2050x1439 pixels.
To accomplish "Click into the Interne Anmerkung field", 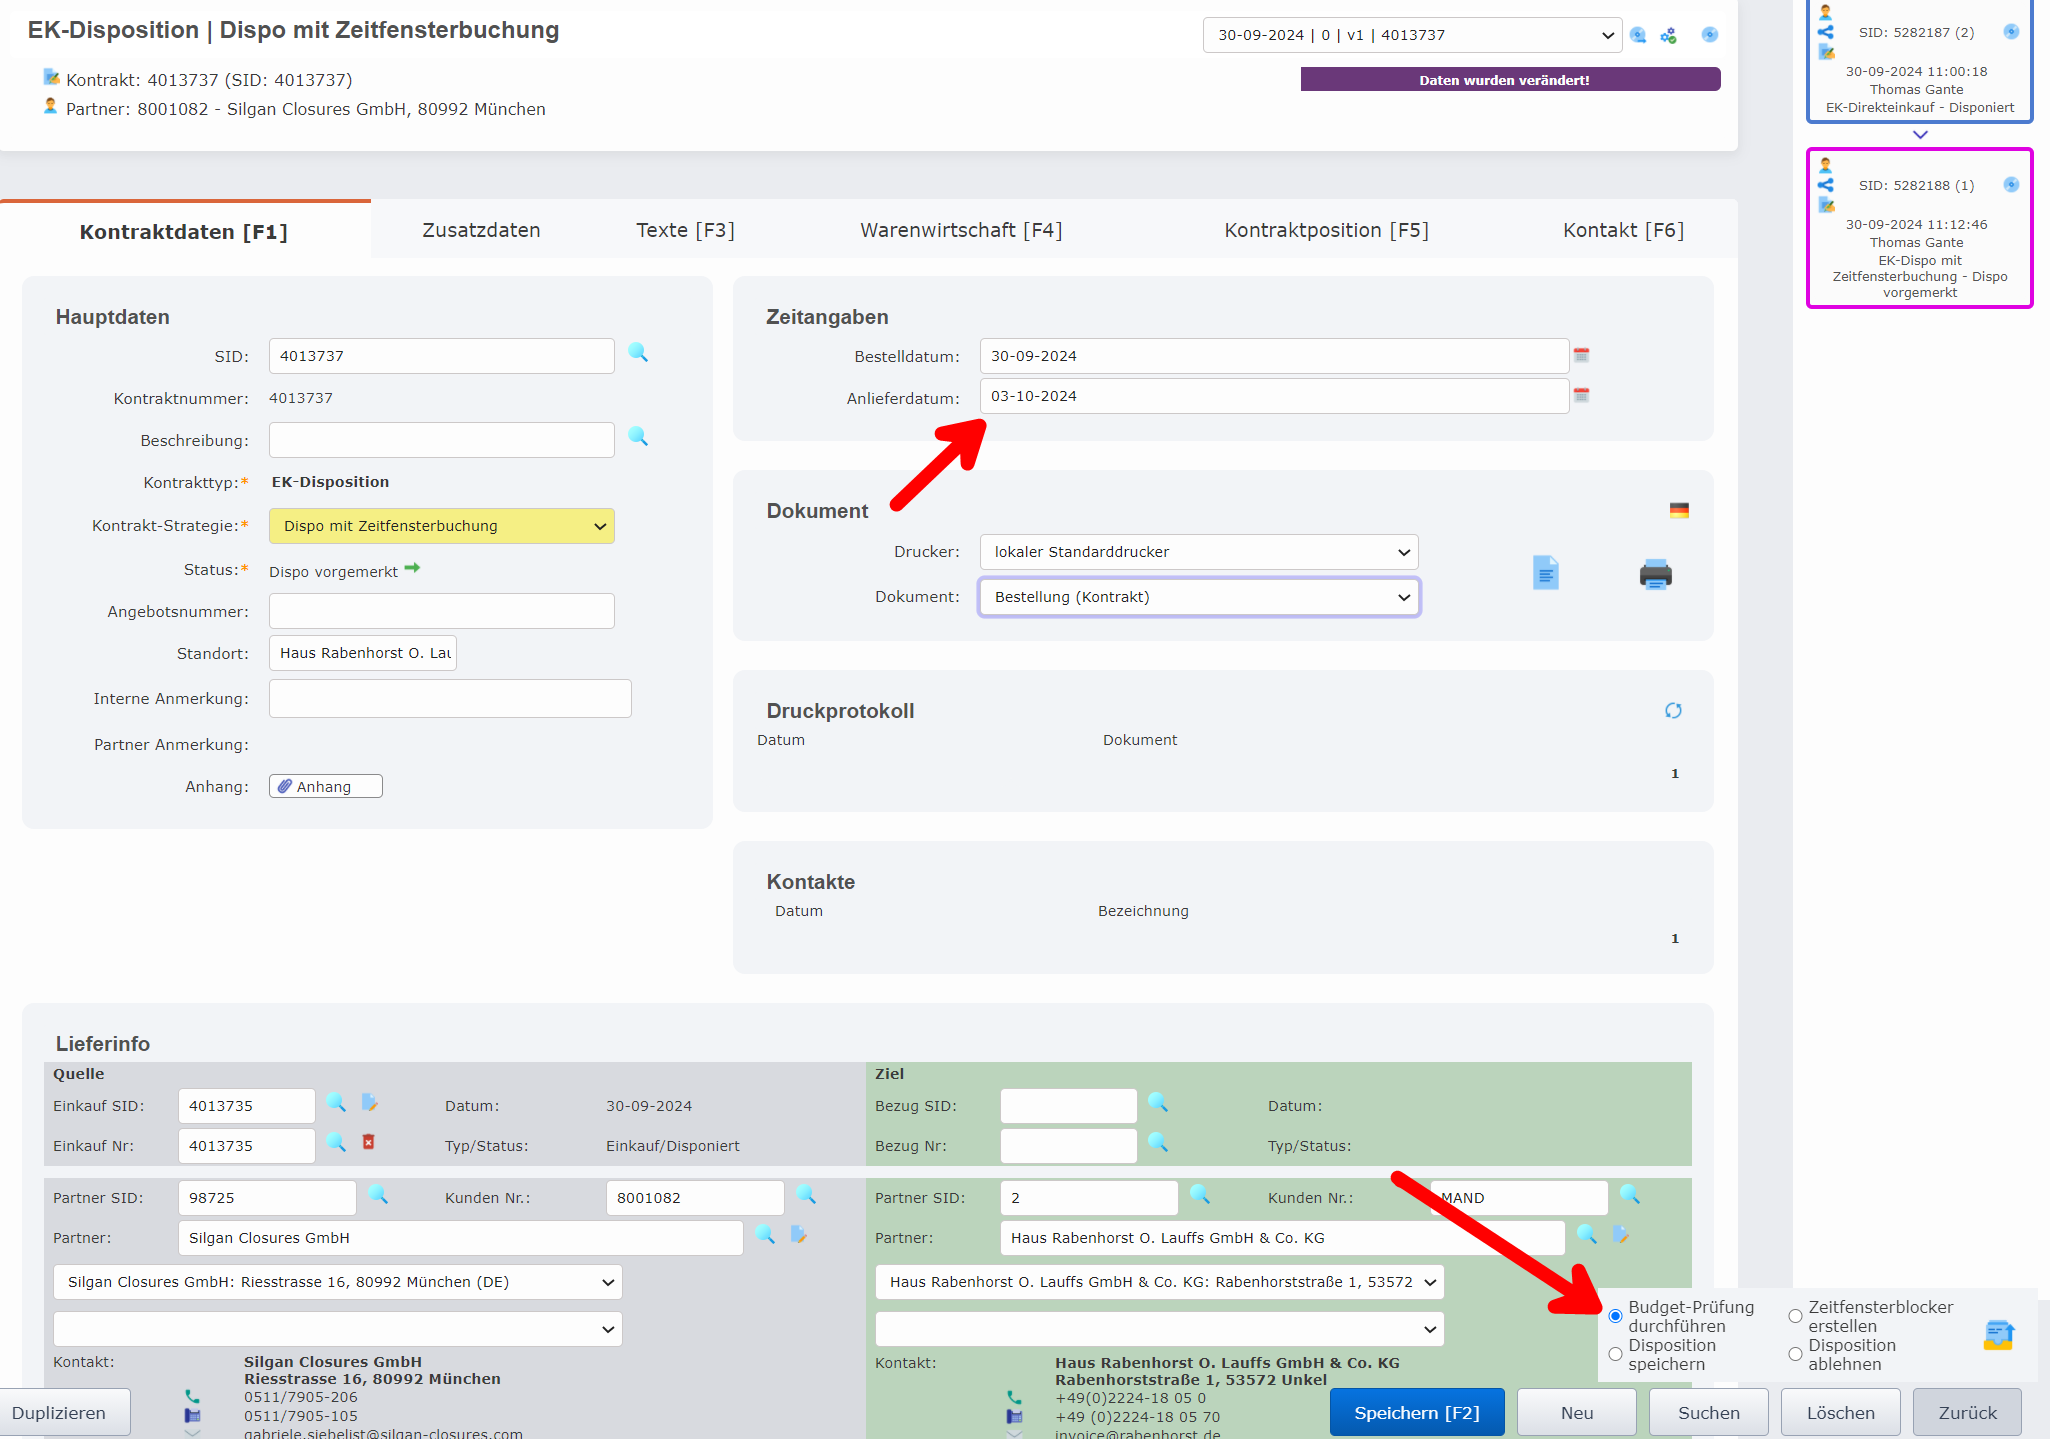I will [x=450, y=699].
